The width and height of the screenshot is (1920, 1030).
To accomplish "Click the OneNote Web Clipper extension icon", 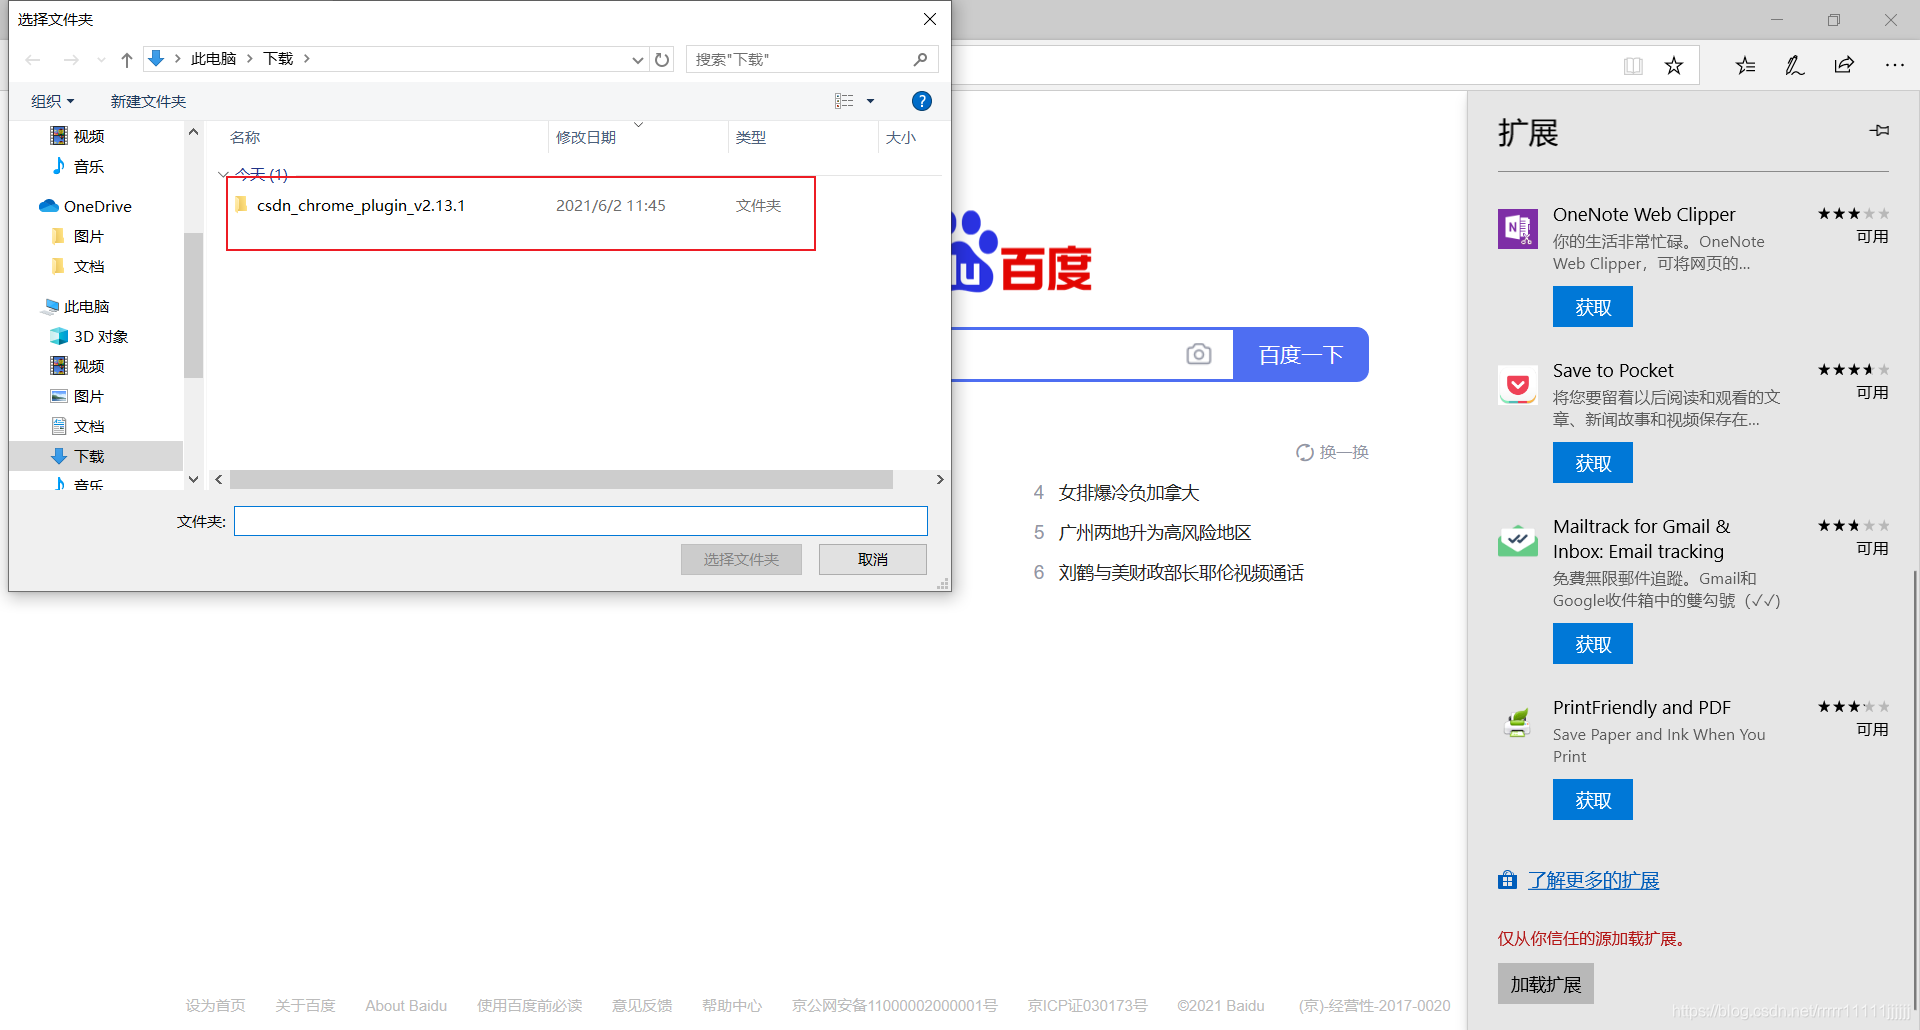I will 1517,229.
